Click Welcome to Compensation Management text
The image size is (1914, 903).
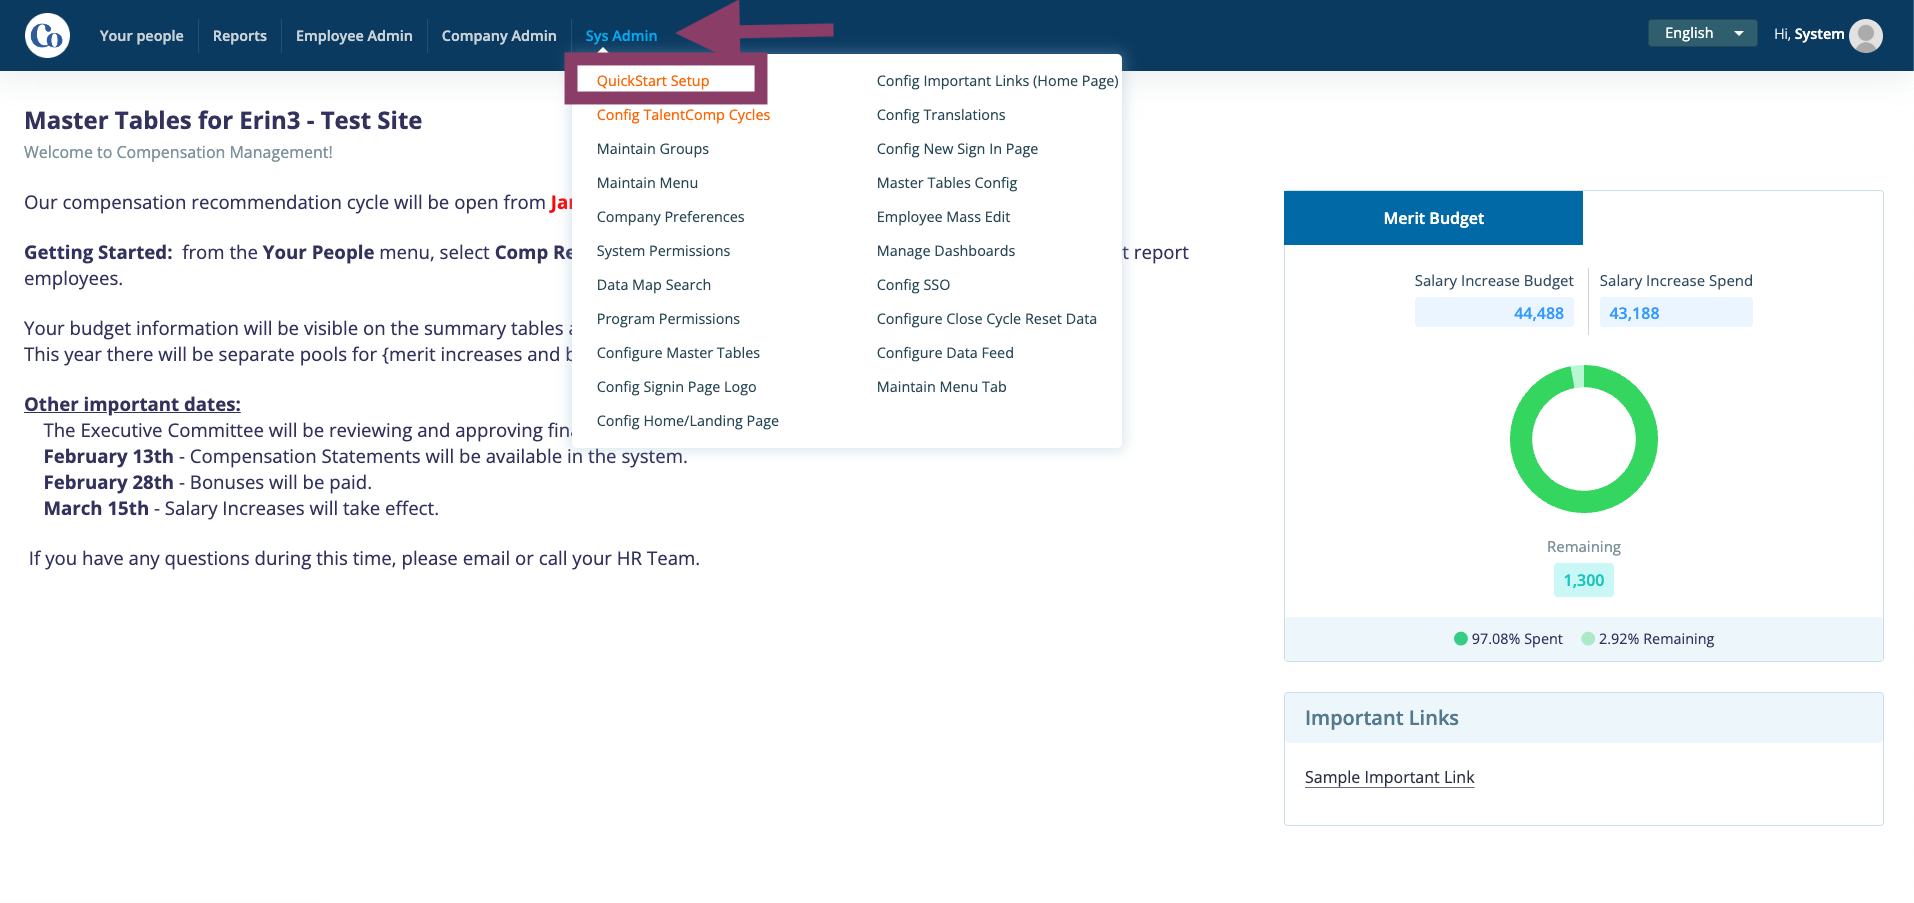point(178,152)
